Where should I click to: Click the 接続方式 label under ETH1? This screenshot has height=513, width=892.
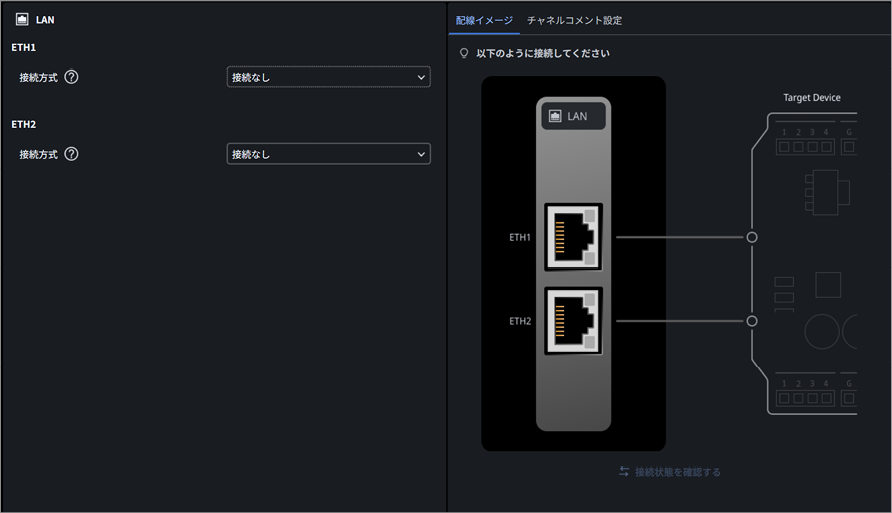pyautogui.click(x=38, y=77)
